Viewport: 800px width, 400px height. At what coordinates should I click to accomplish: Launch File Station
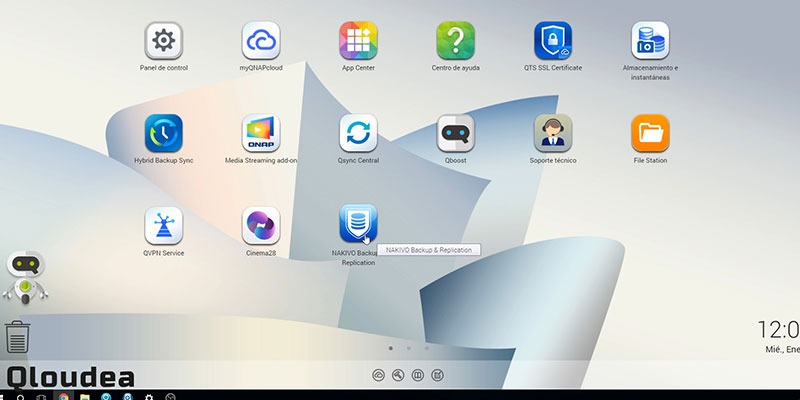coord(650,133)
